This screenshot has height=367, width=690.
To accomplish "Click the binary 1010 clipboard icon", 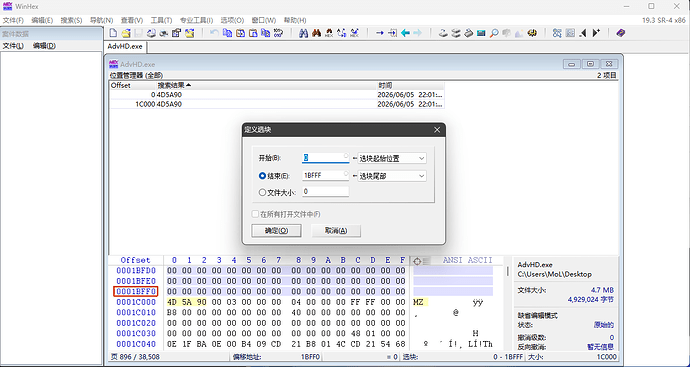I will (x=278, y=33).
